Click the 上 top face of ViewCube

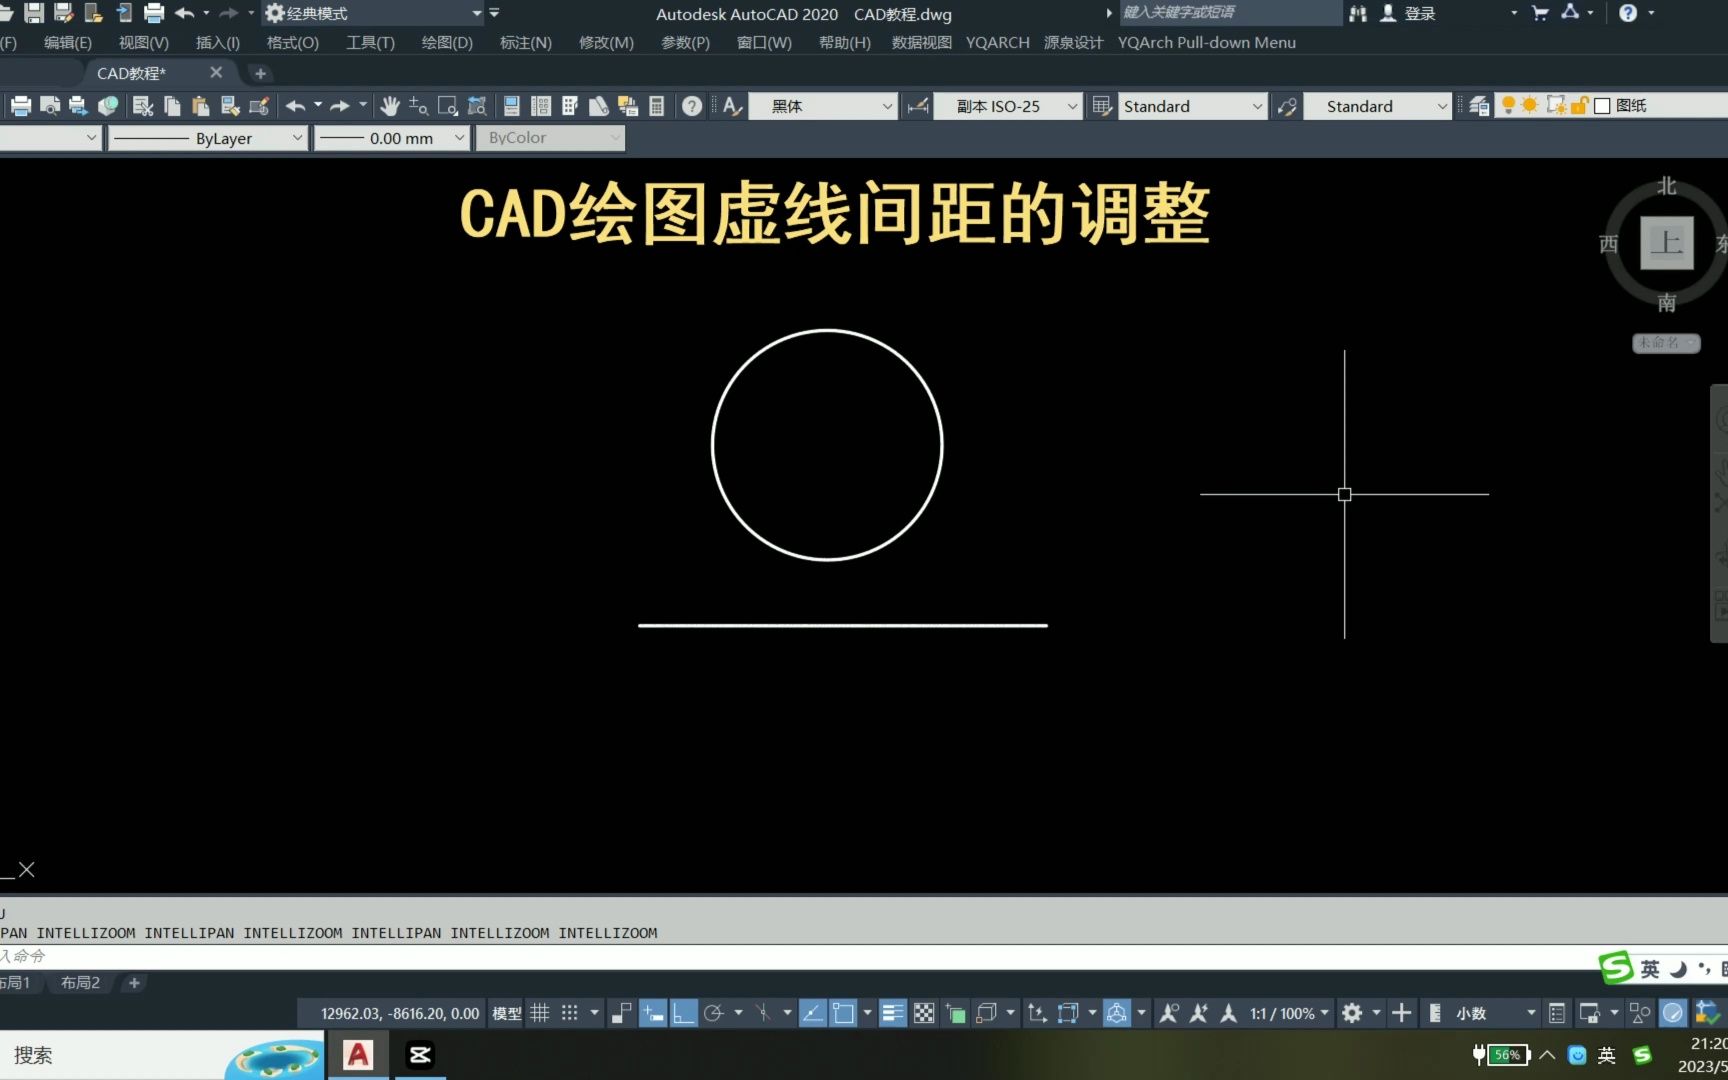[x=1667, y=242]
